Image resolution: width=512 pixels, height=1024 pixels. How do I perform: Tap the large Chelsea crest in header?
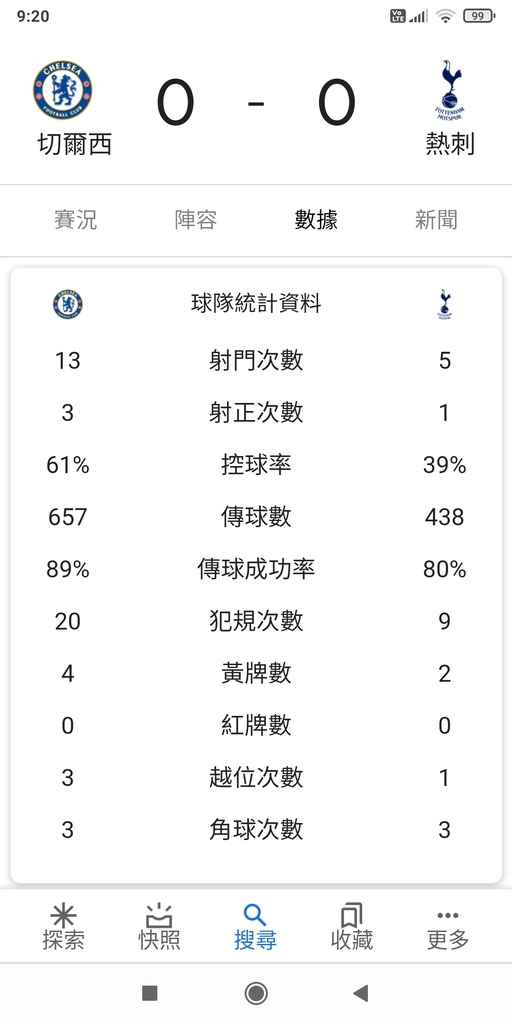63,90
